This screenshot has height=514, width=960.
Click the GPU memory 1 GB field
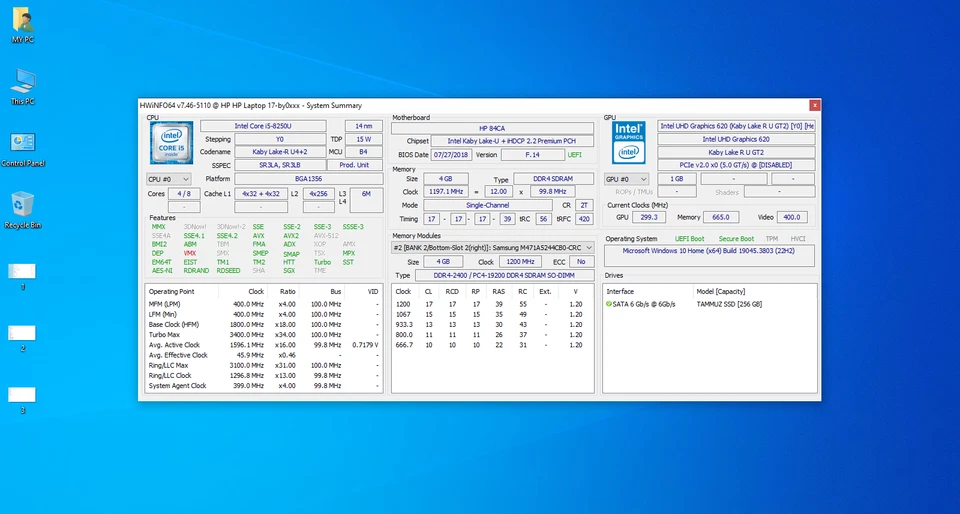point(677,179)
